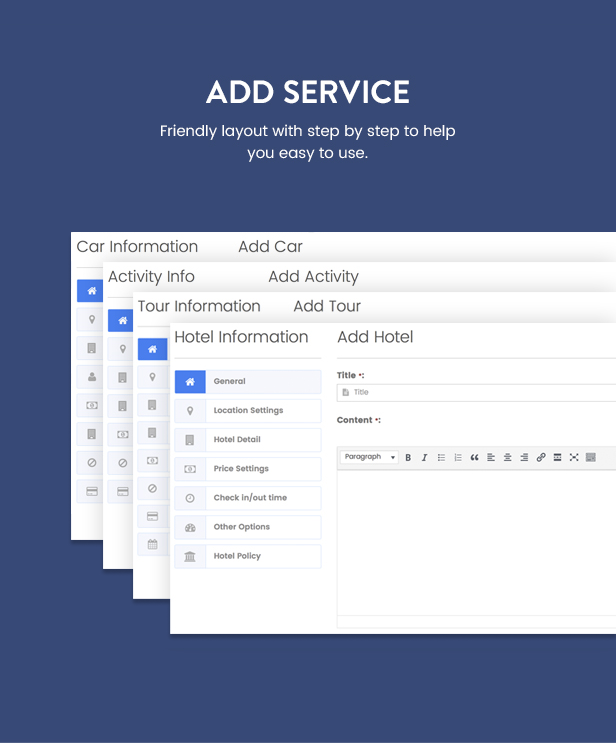616x748 pixels.
Task: Align the text to the right
Action: coord(524,458)
